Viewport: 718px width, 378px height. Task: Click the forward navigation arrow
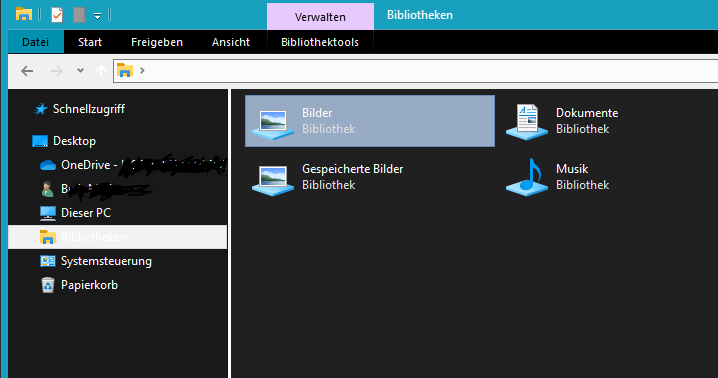(x=57, y=71)
